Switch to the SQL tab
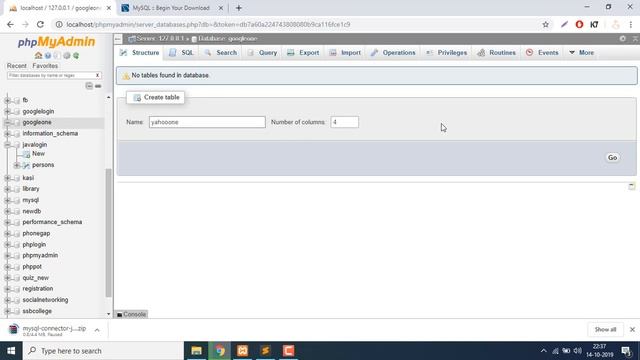Image resolution: width=640 pixels, height=360 pixels. pyautogui.click(x=182, y=53)
